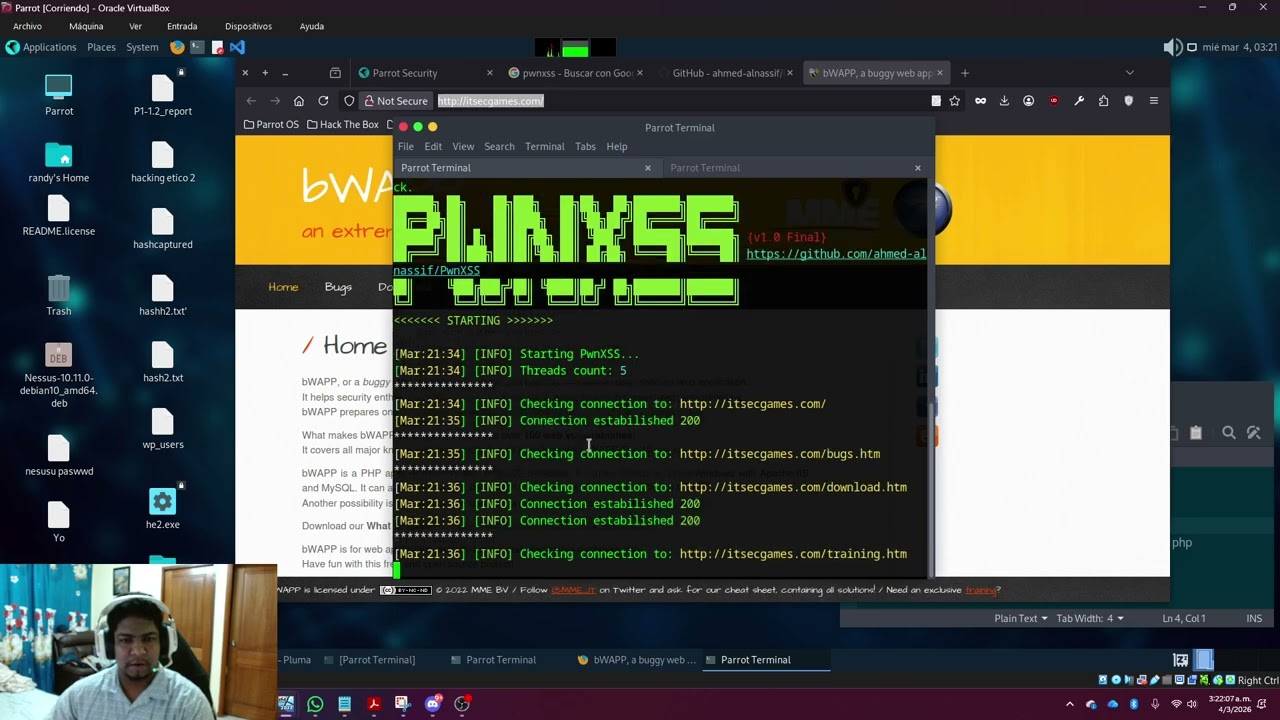This screenshot has height=720, width=1280.
Task: Click the training link in the bWAPP footer
Action: click(980, 590)
